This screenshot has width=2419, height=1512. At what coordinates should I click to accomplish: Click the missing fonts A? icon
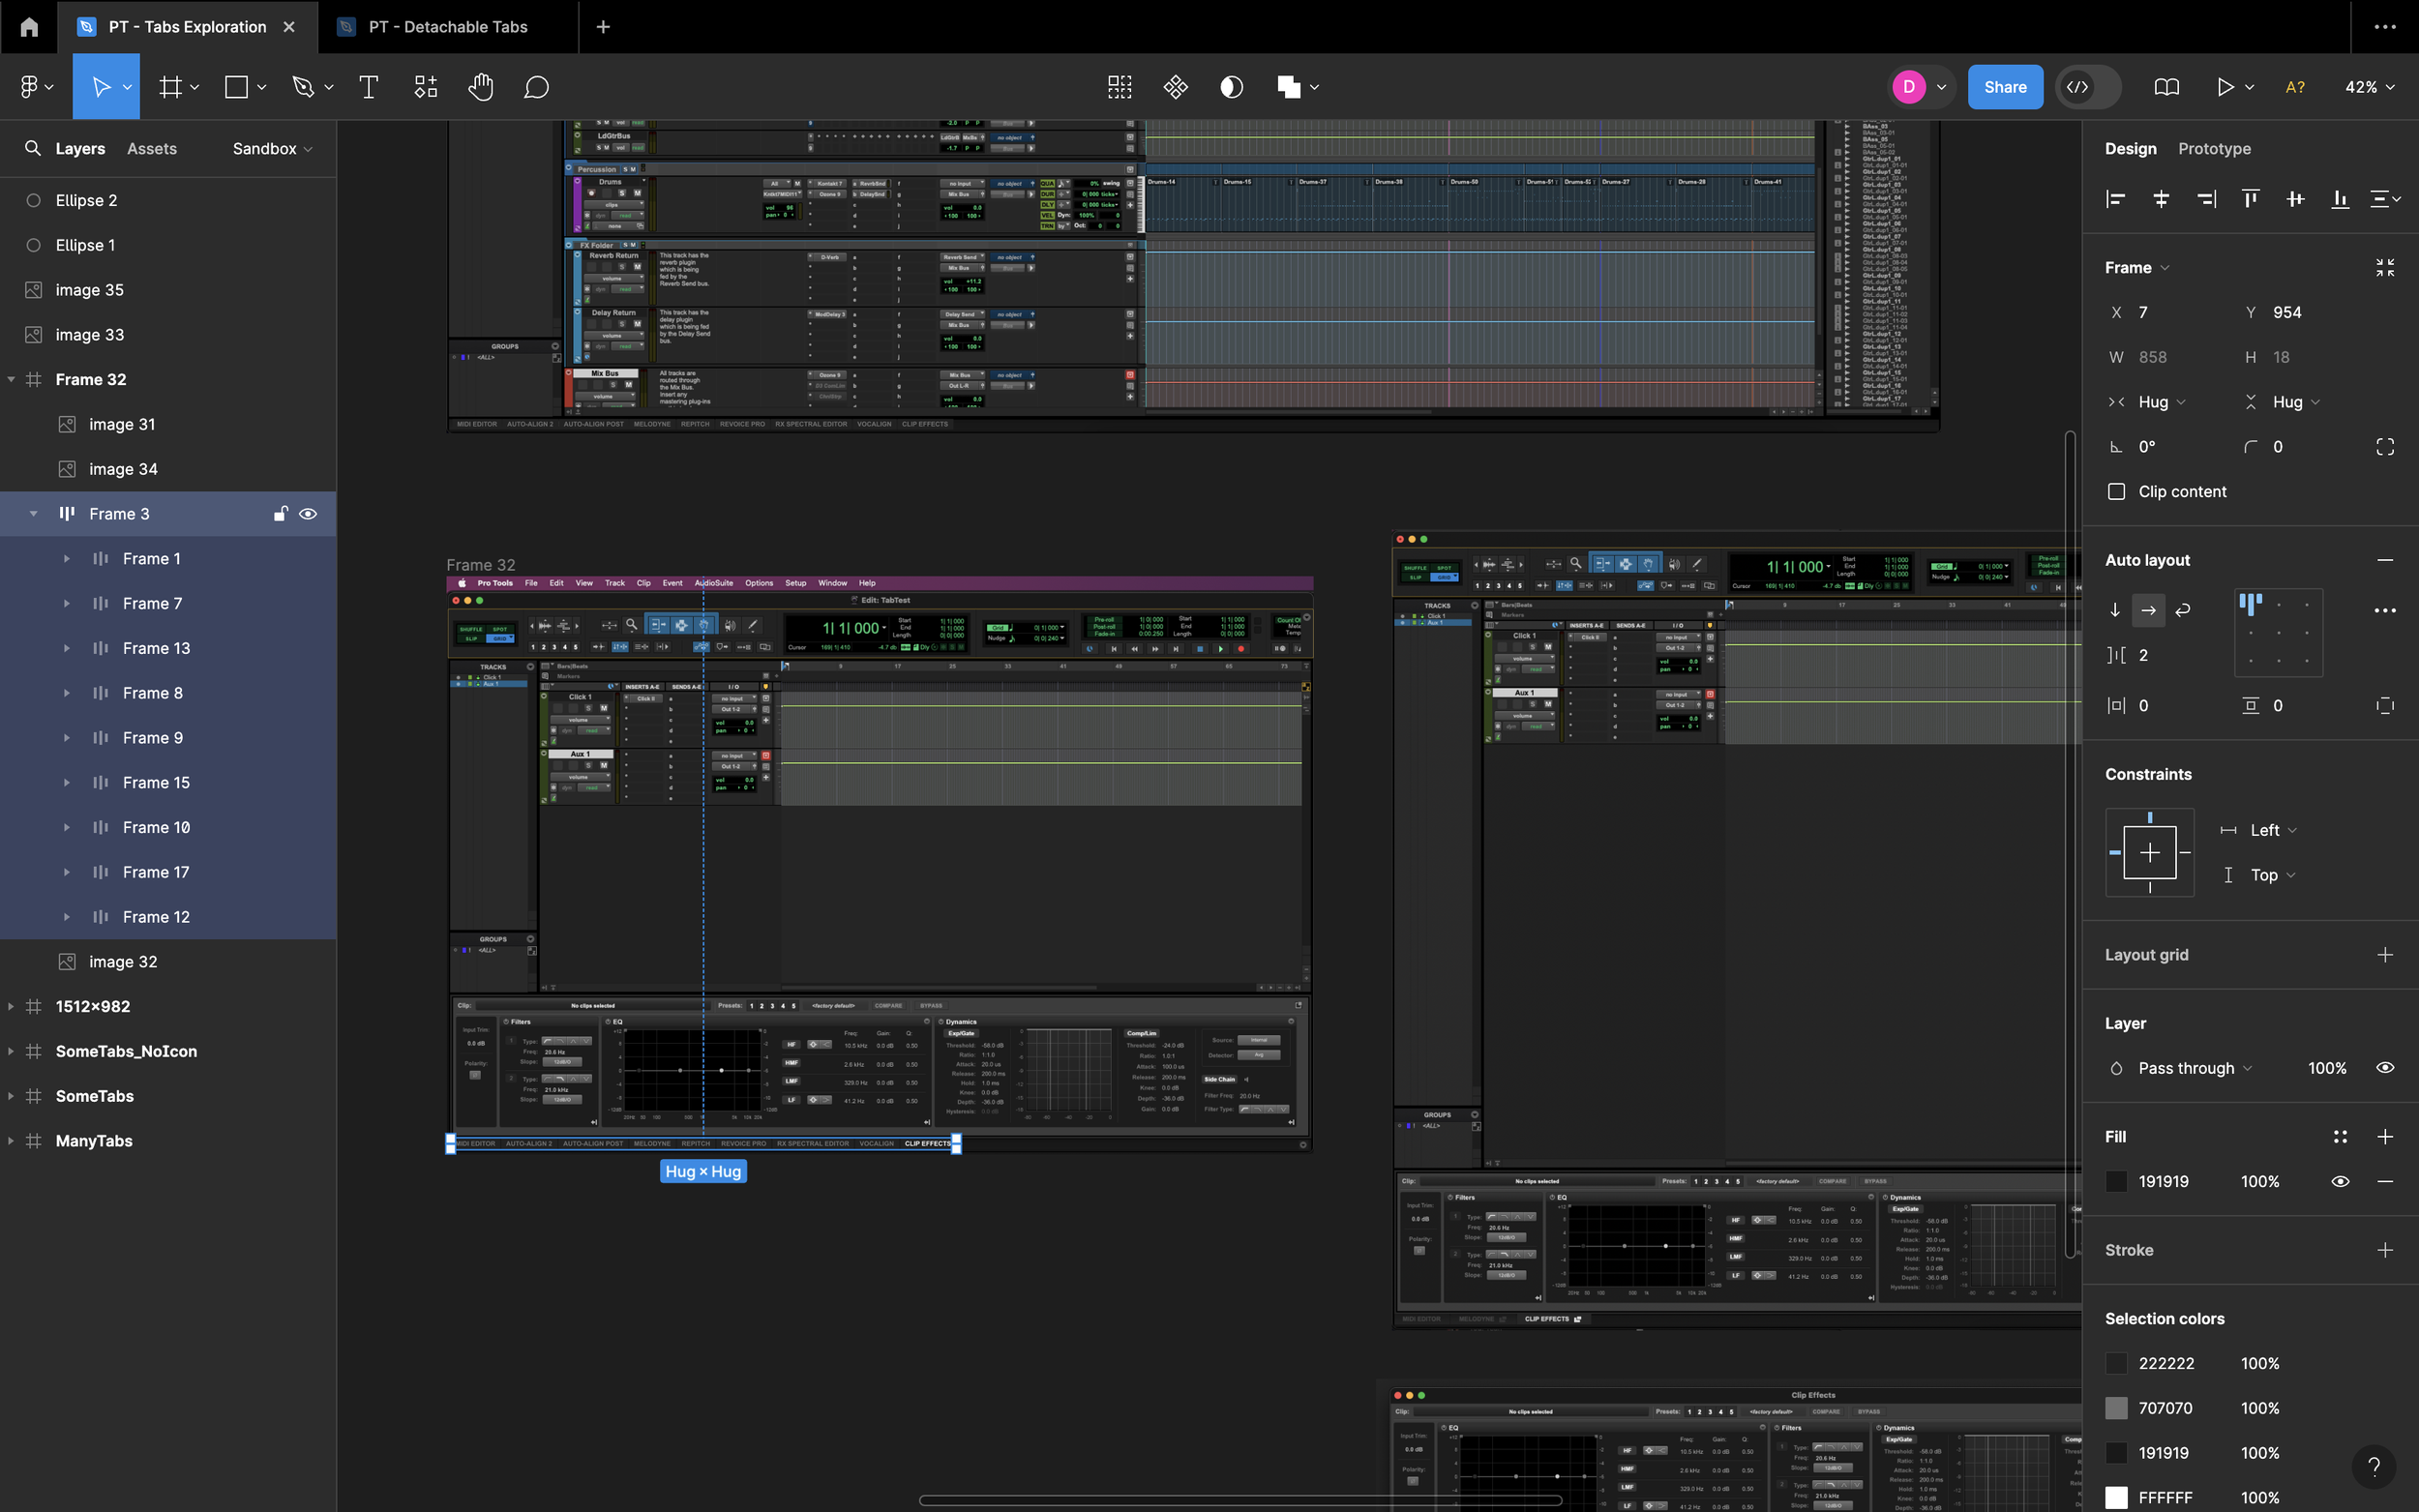pos(2295,87)
